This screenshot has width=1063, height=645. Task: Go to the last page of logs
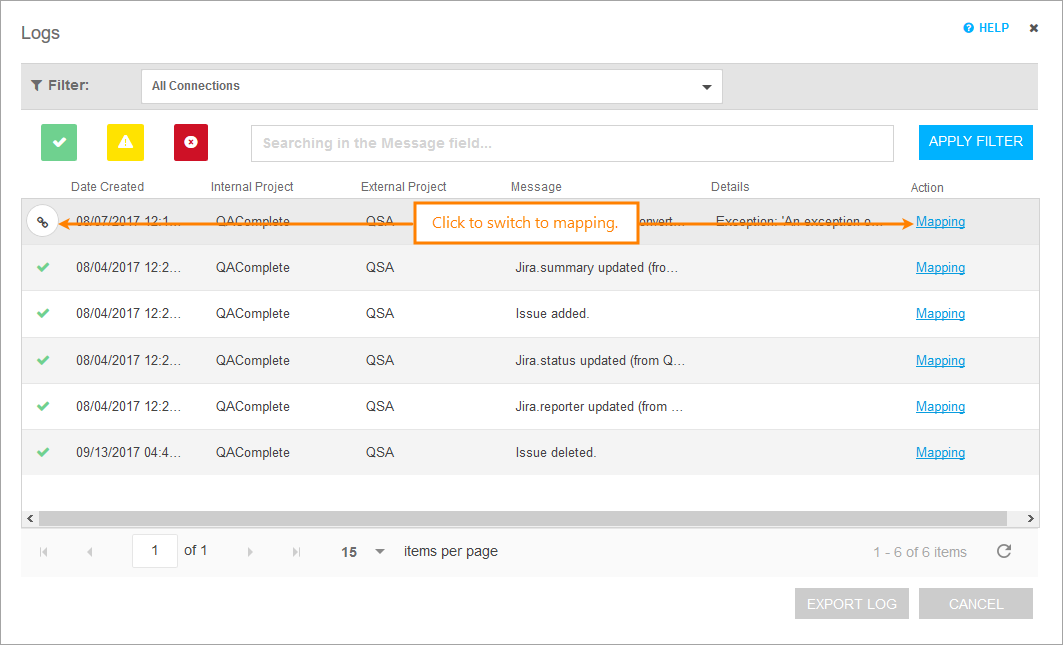(x=295, y=551)
